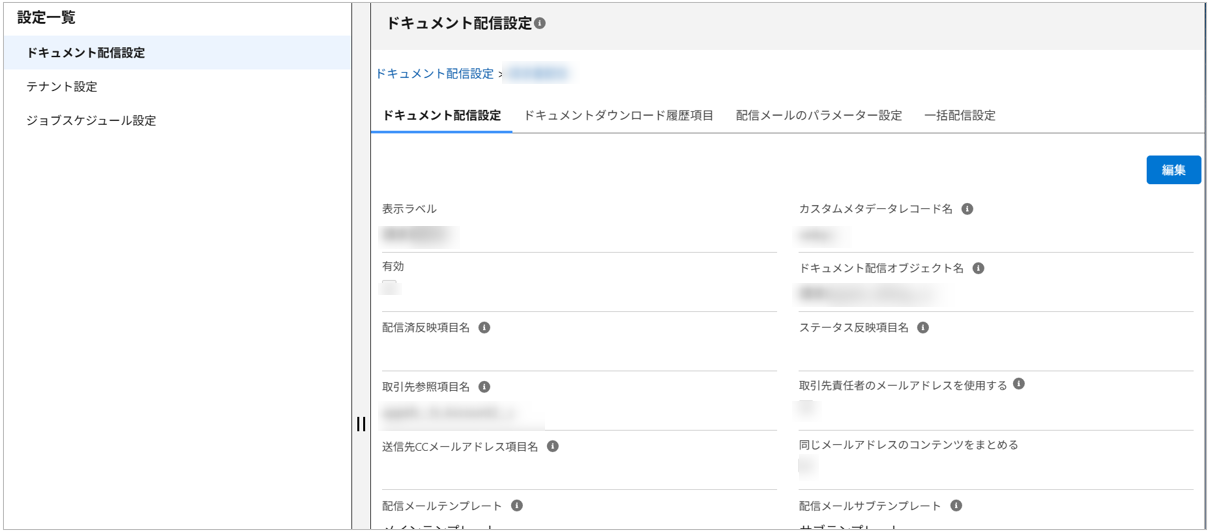Click info icon beside ドキュメント配信設定 page title
The image size is (1210, 531).
coord(540,23)
